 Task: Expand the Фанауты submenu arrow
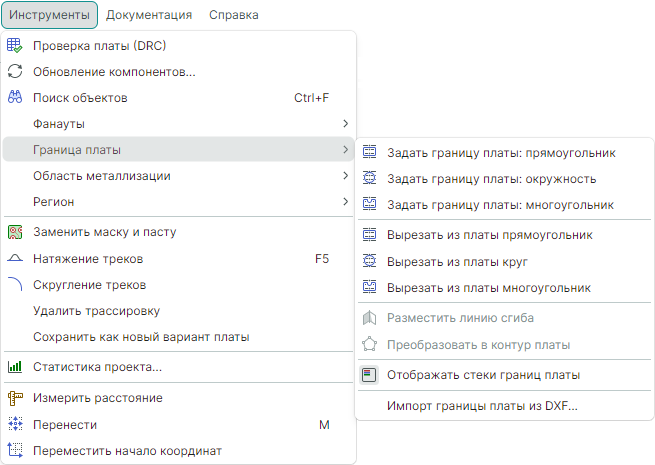click(x=345, y=124)
